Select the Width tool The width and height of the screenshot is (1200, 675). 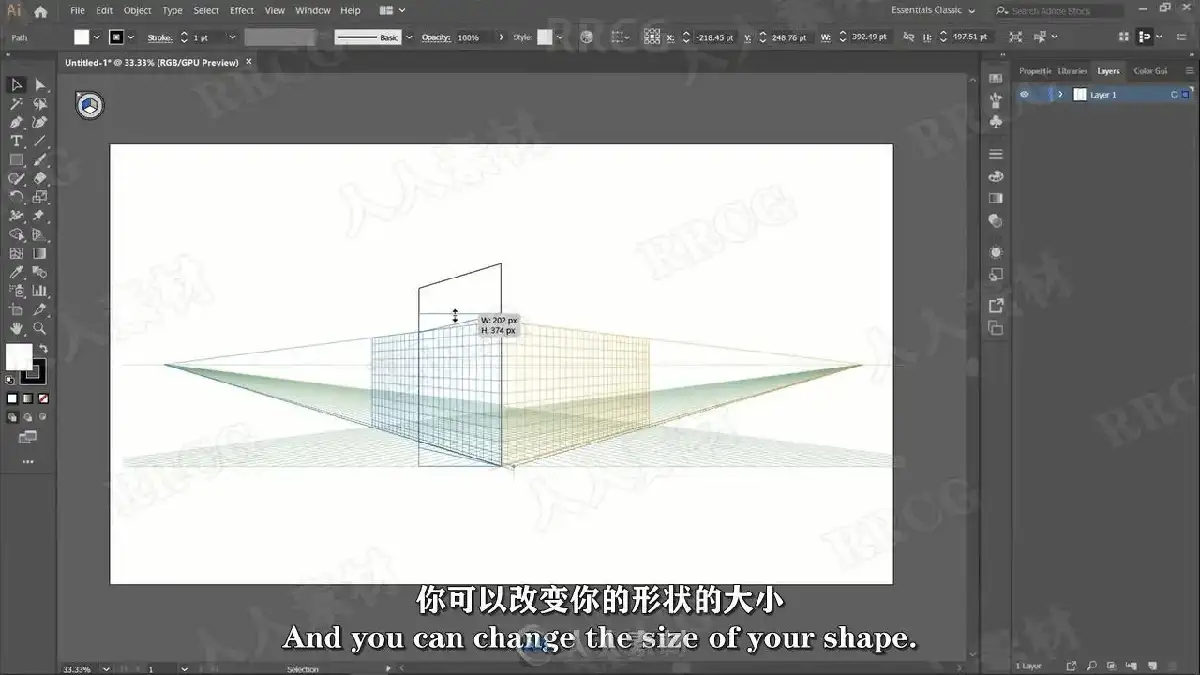17,216
